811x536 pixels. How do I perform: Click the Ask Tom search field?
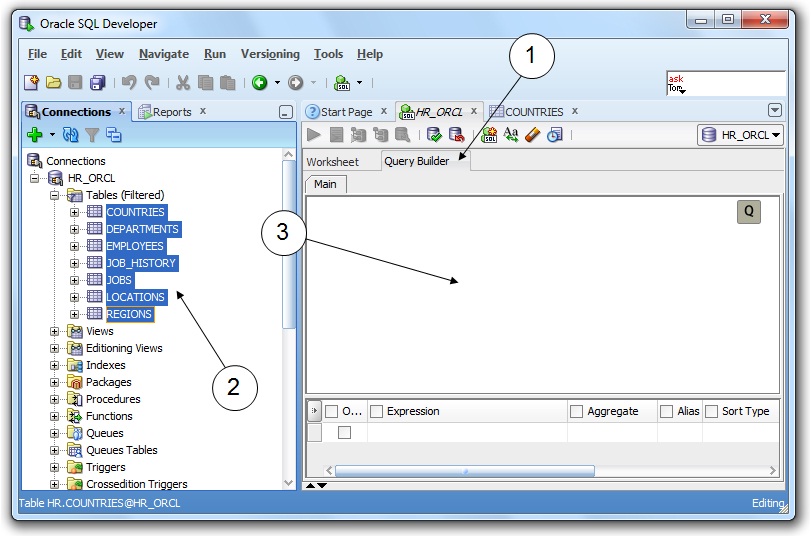point(726,83)
